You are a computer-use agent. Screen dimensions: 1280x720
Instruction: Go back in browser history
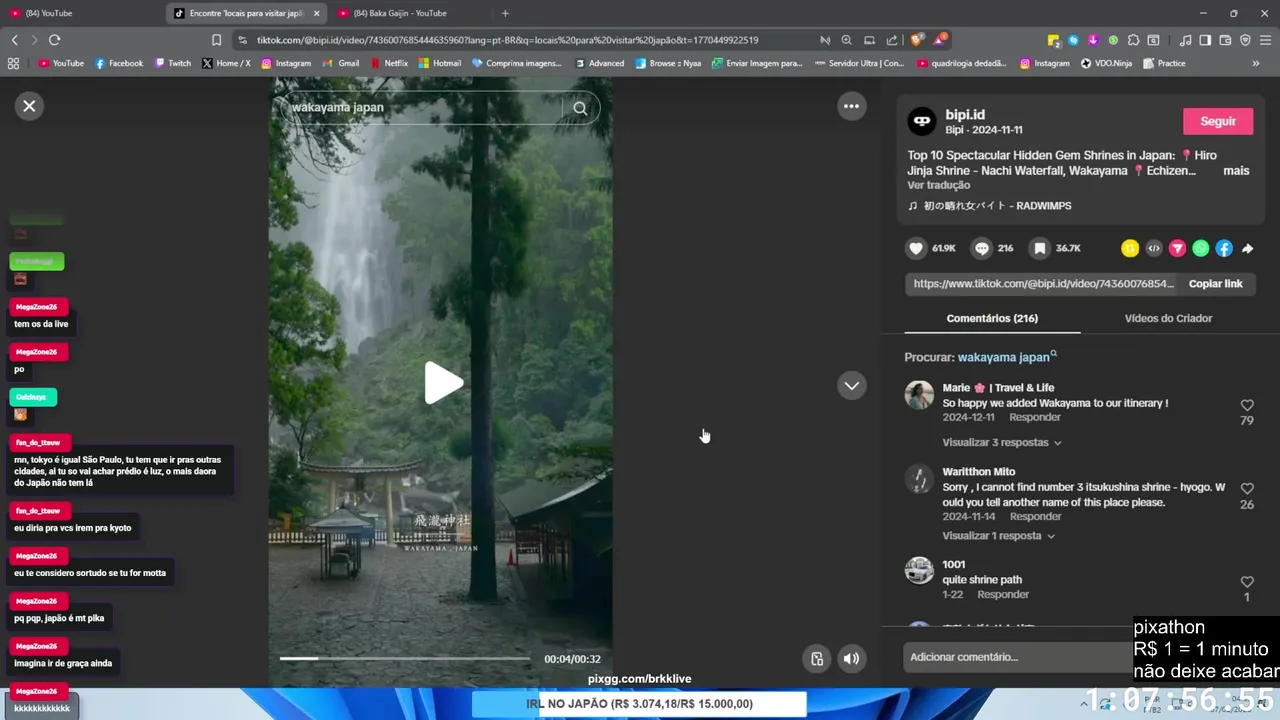point(14,40)
